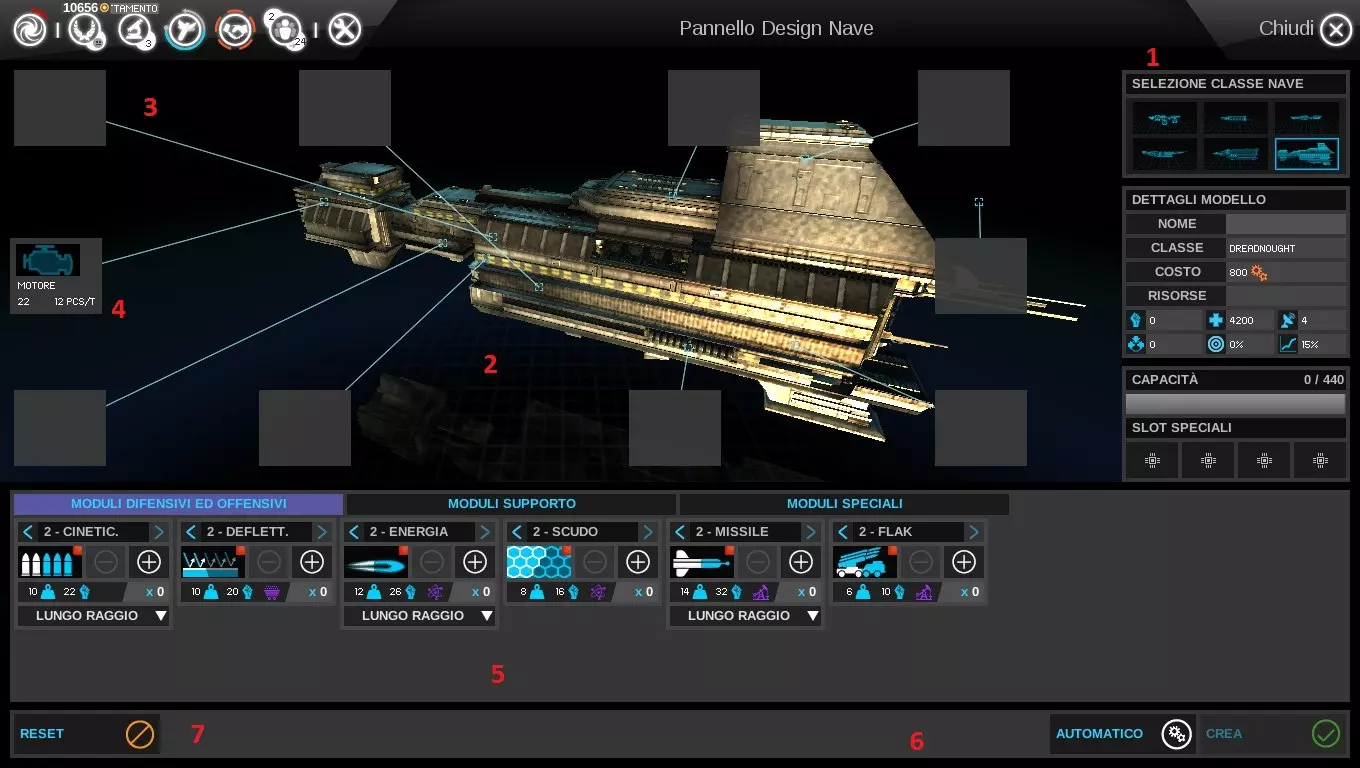Click the Energia beam module icon
Image resolution: width=1360 pixels, height=768 pixels.
(376, 562)
